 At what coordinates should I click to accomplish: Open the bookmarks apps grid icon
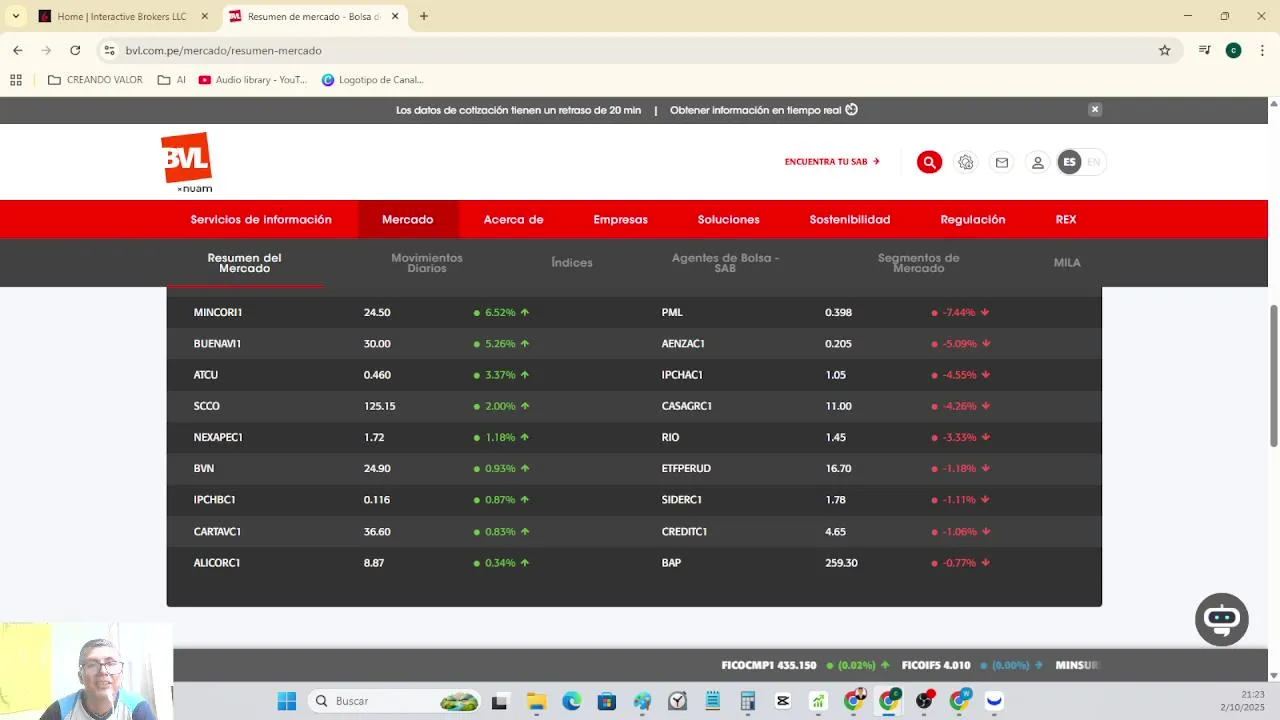tap(16, 80)
